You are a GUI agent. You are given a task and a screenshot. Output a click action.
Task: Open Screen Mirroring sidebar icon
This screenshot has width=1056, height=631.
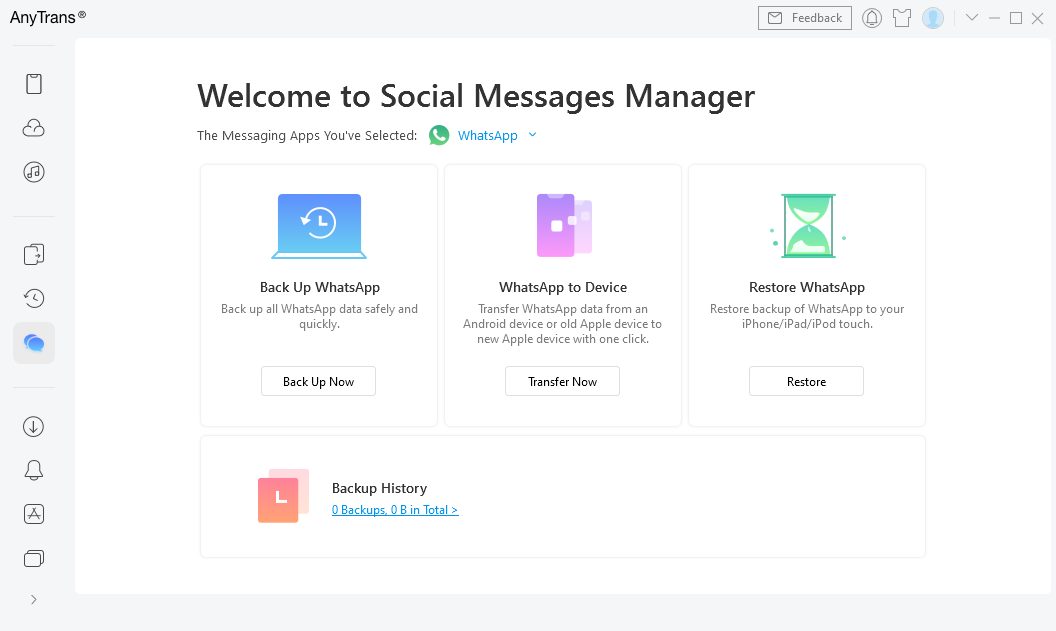(x=34, y=558)
